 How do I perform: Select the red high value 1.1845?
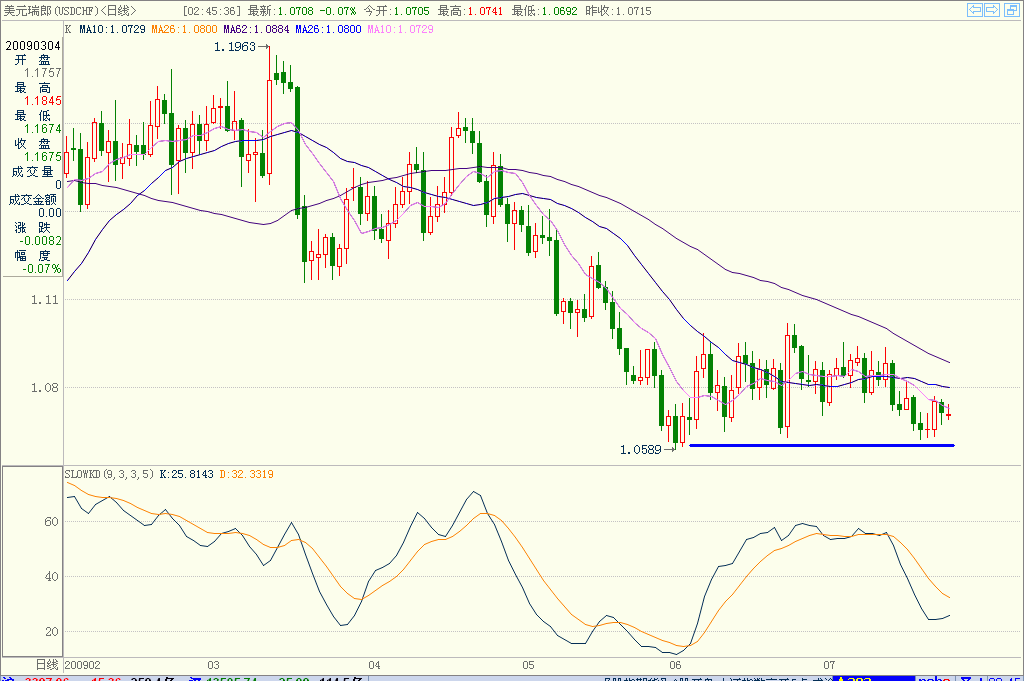pos(42,101)
